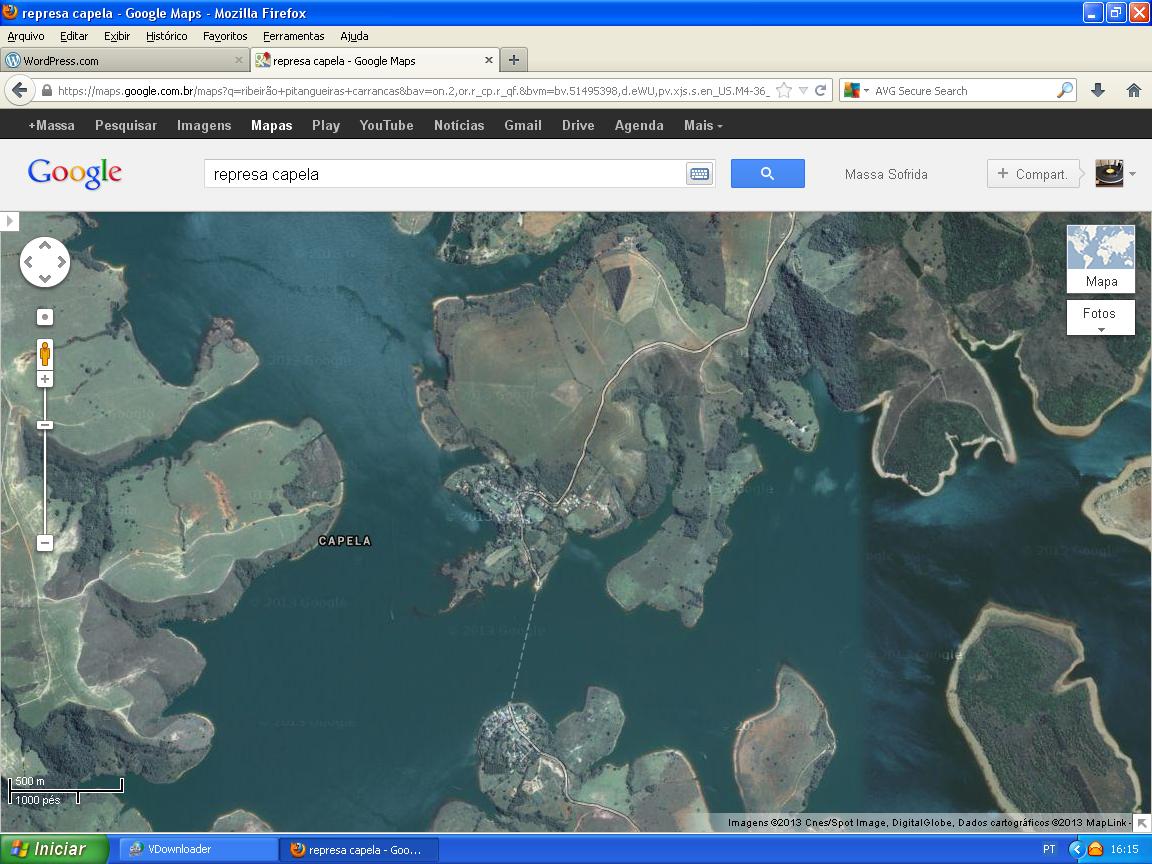Click the Firefox back arrow button

[x=19, y=90]
